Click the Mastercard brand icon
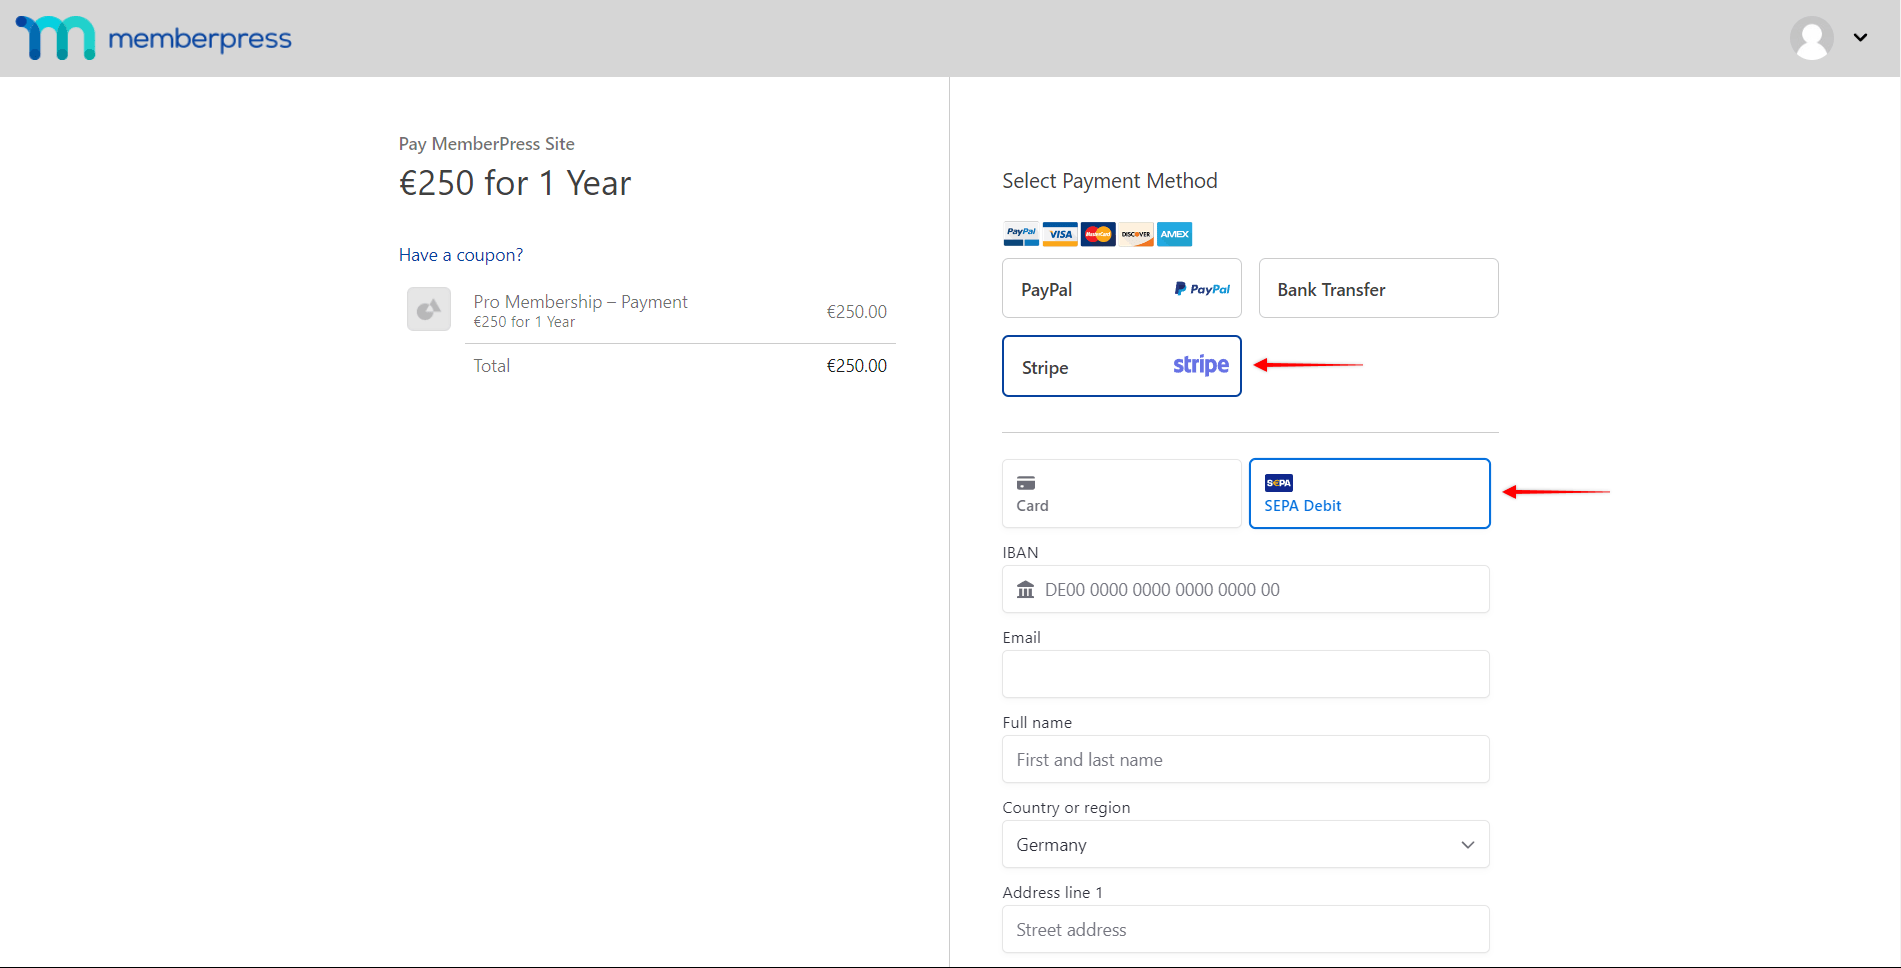Screen dimensions: 1901x968 (x=1098, y=234)
